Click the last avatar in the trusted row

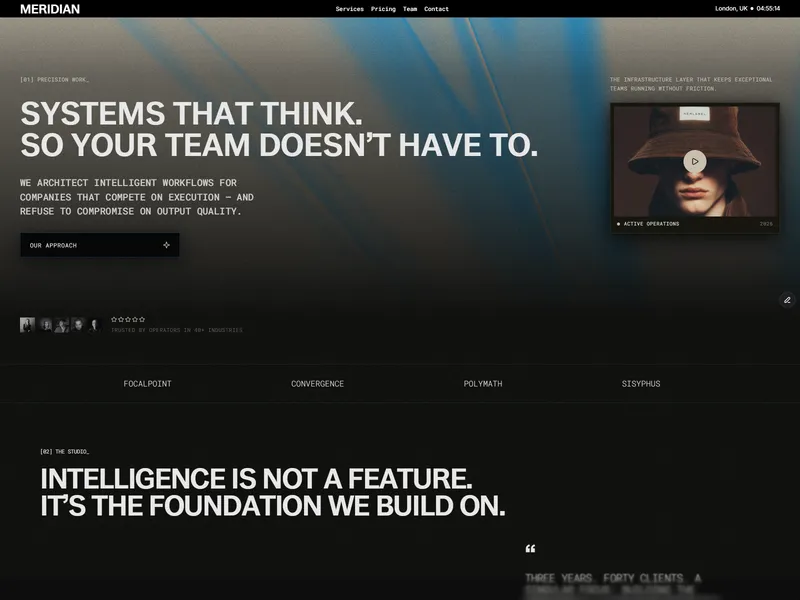coord(94,325)
